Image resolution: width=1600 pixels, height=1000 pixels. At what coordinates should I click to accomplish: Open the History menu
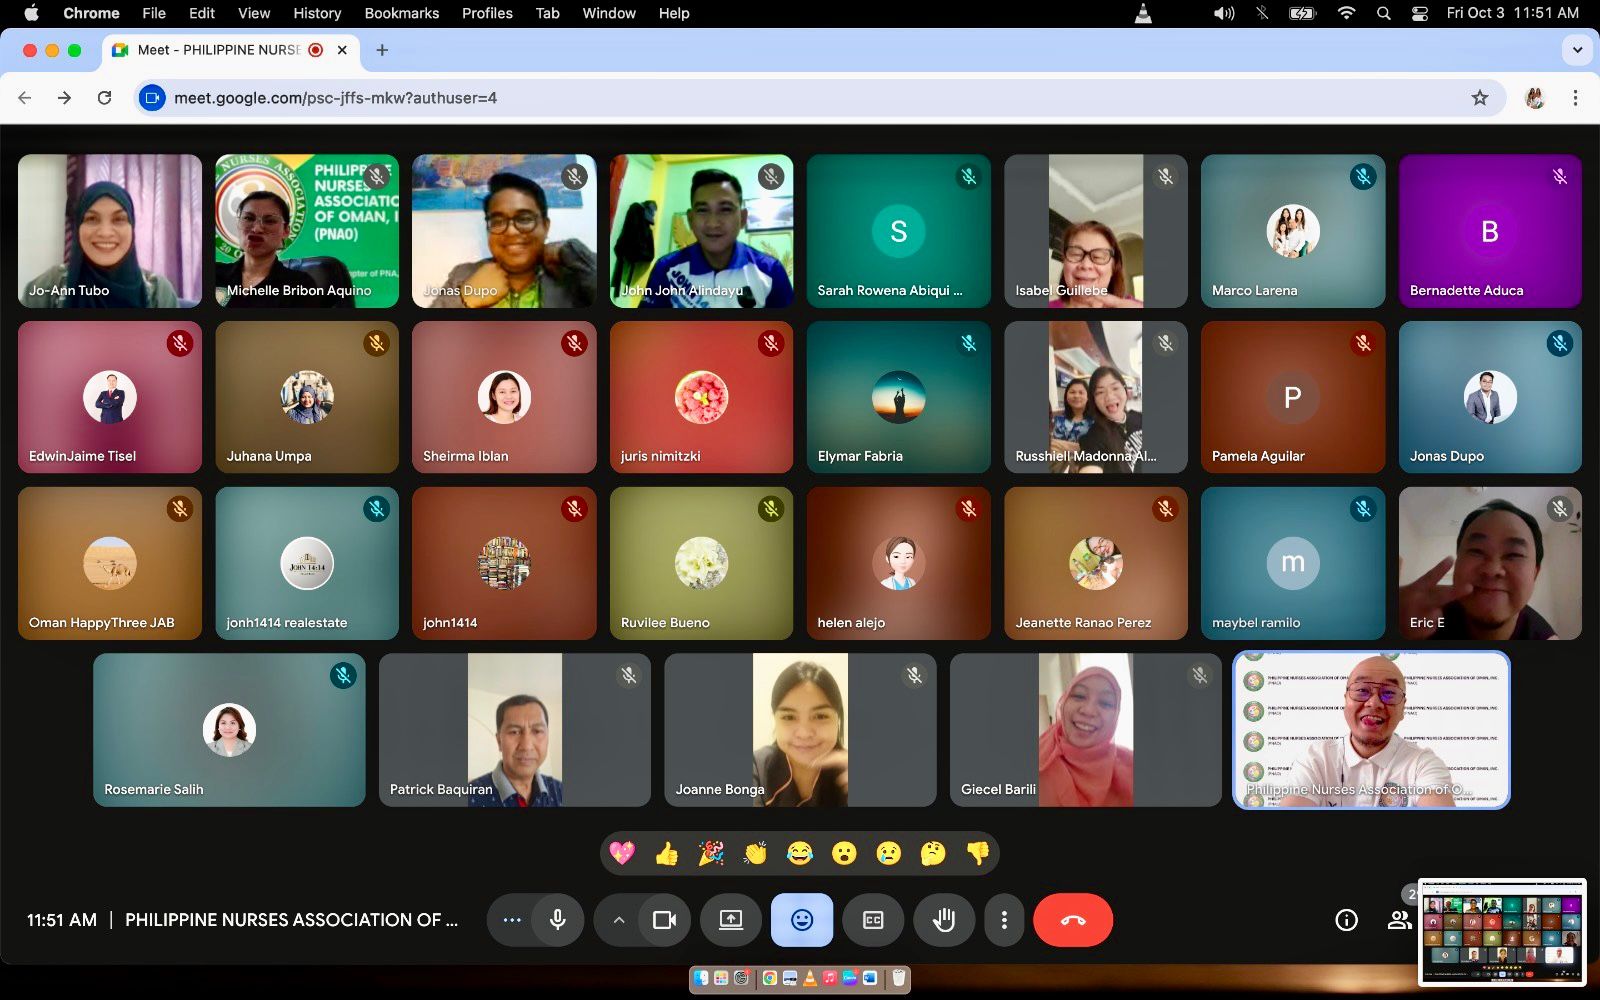(317, 13)
